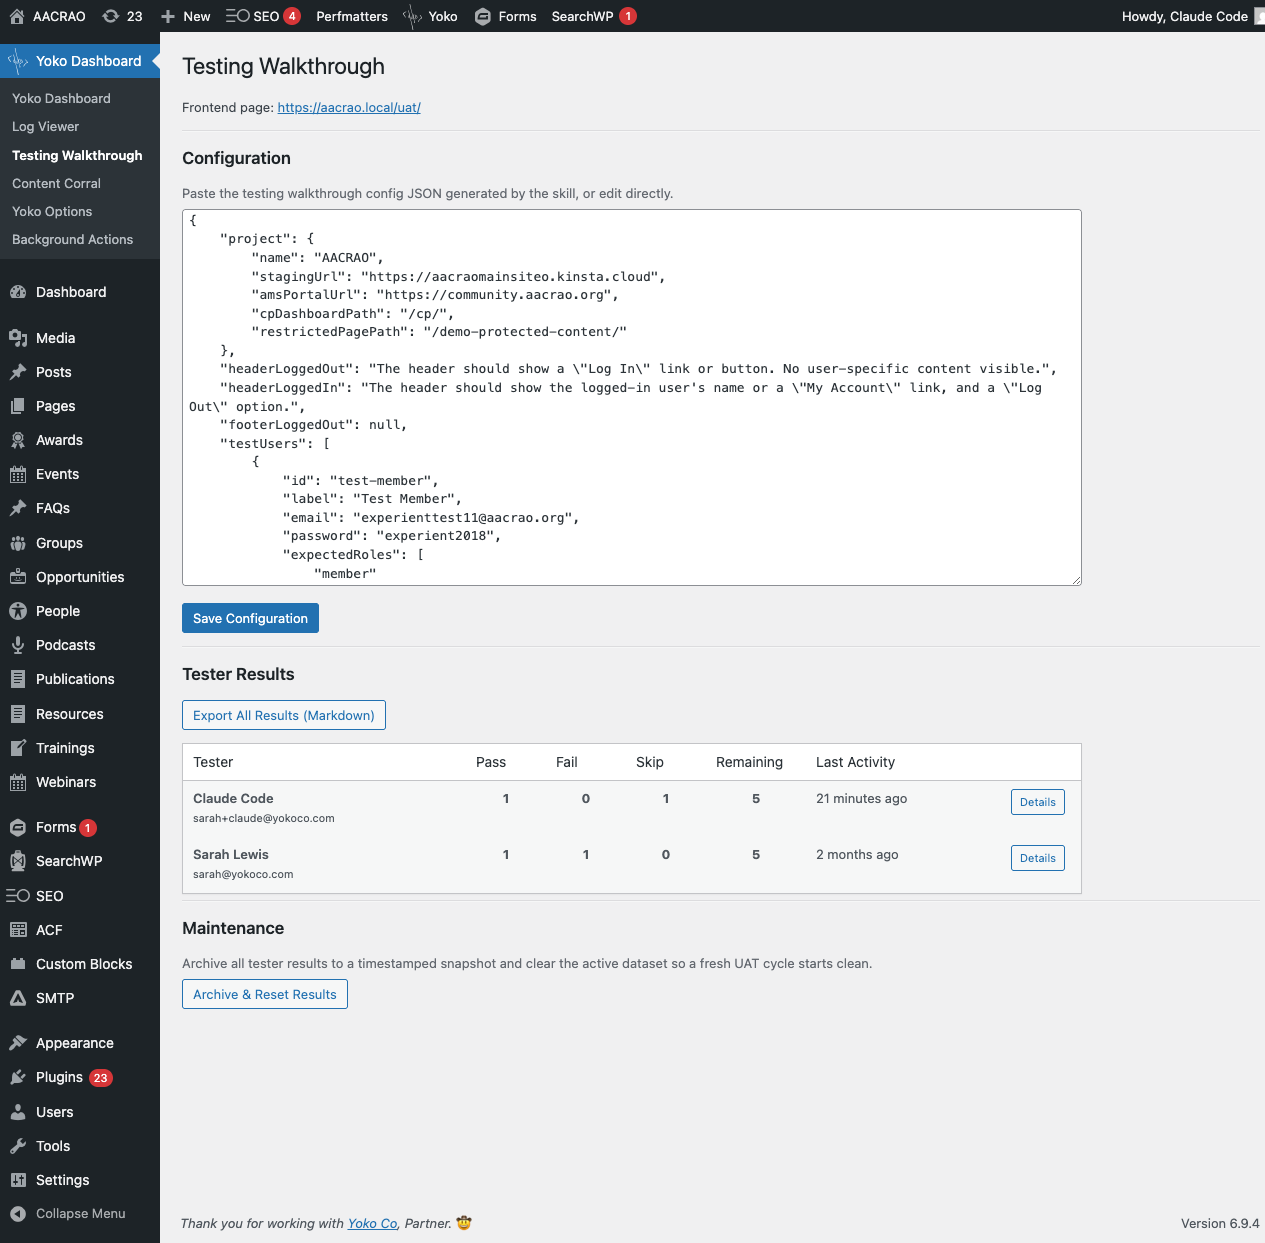Click the SMTP icon in sidebar

click(x=18, y=998)
